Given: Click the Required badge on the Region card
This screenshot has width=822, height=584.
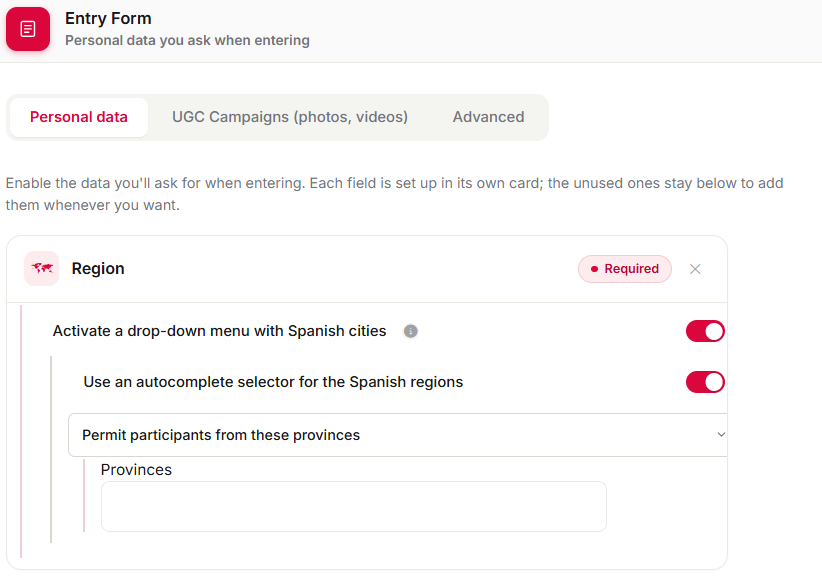Looking at the screenshot, I should point(625,269).
